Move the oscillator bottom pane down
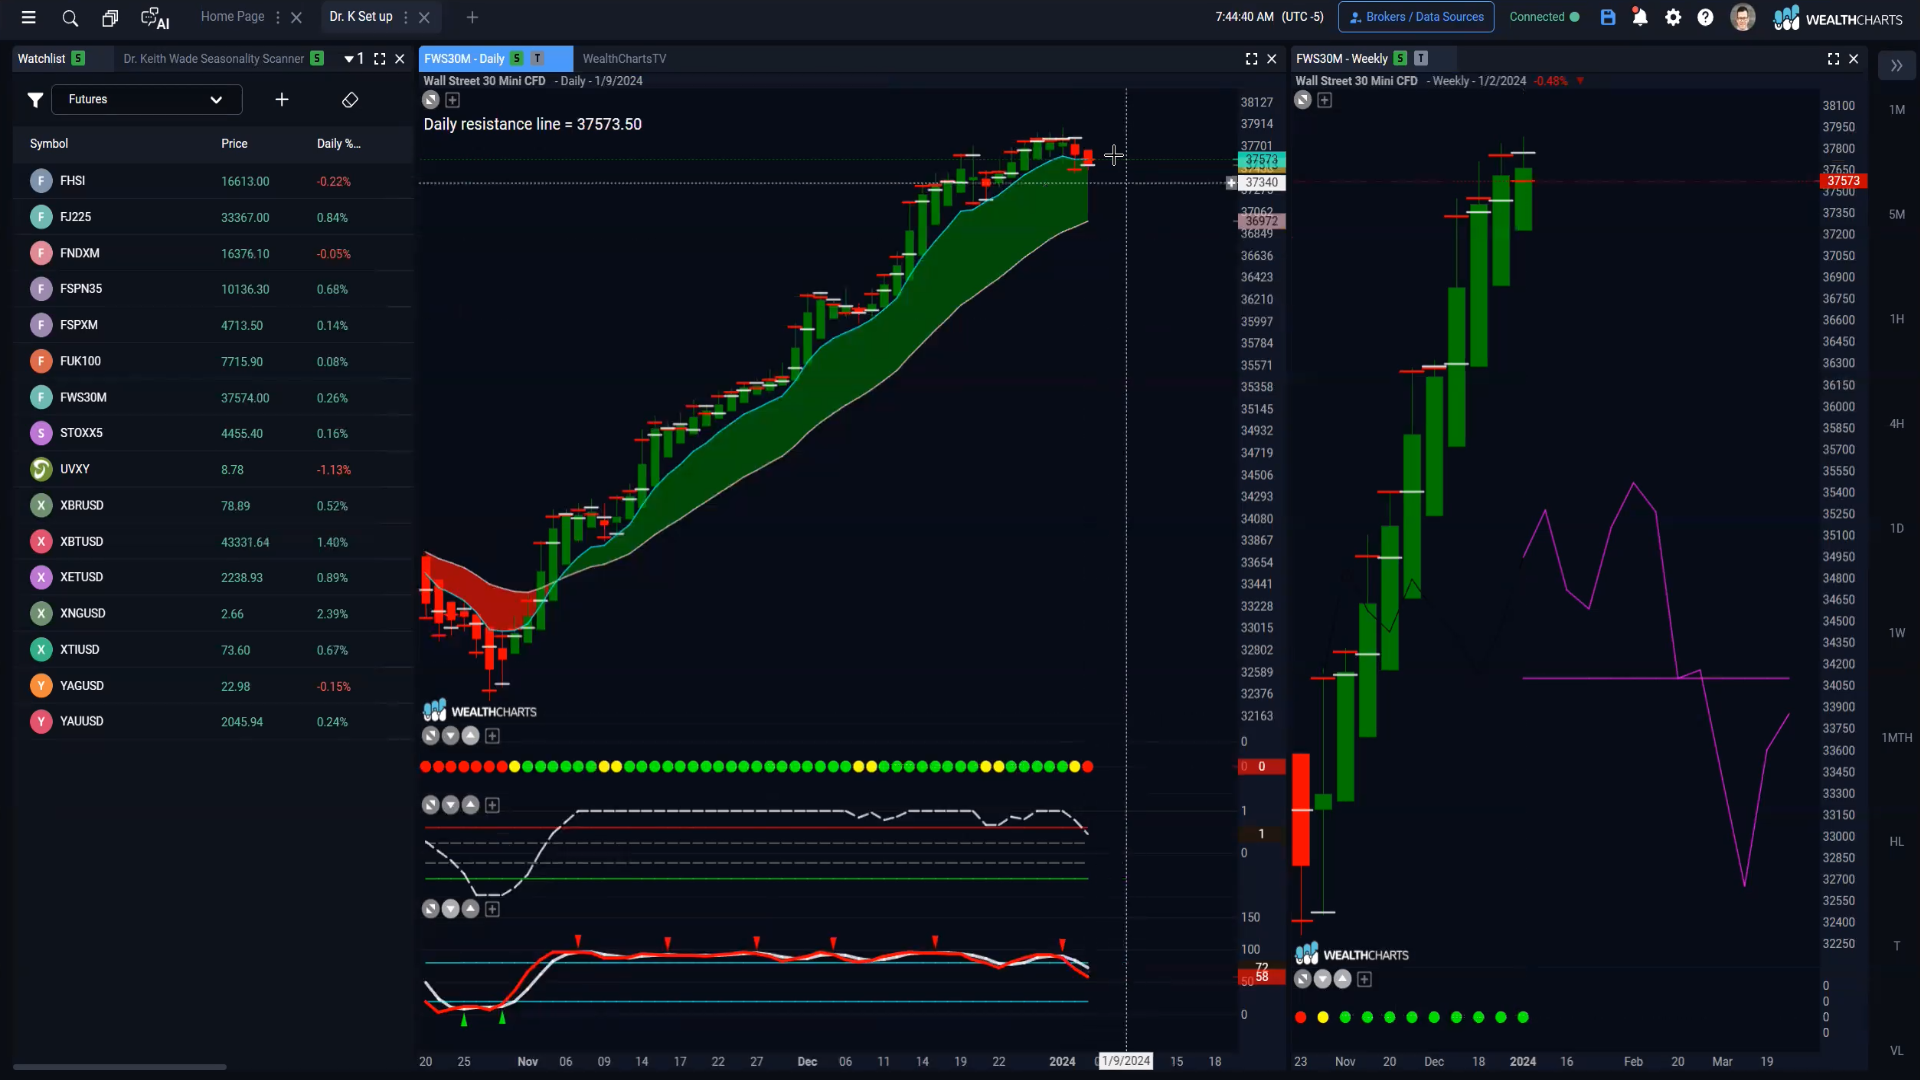The width and height of the screenshot is (1920, 1080). click(x=451, y=909)
